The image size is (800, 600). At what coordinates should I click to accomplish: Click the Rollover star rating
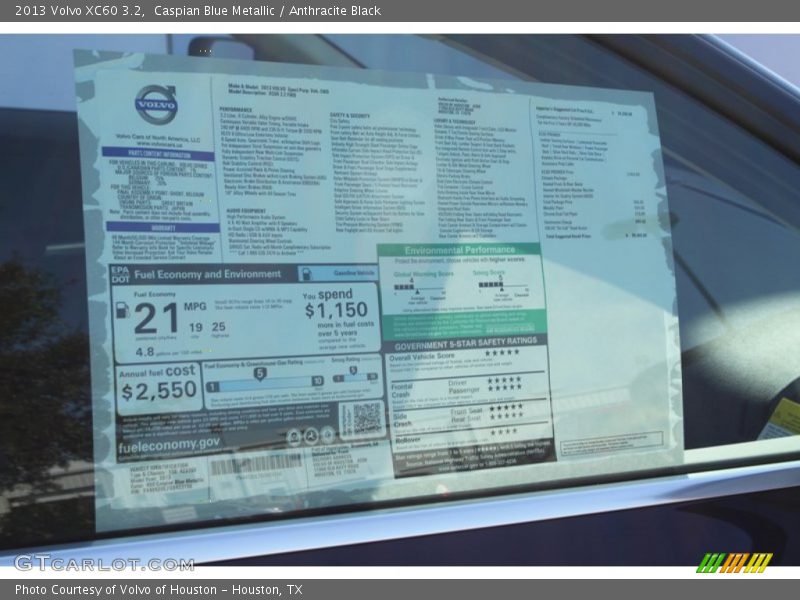click(x=504, y=432)
